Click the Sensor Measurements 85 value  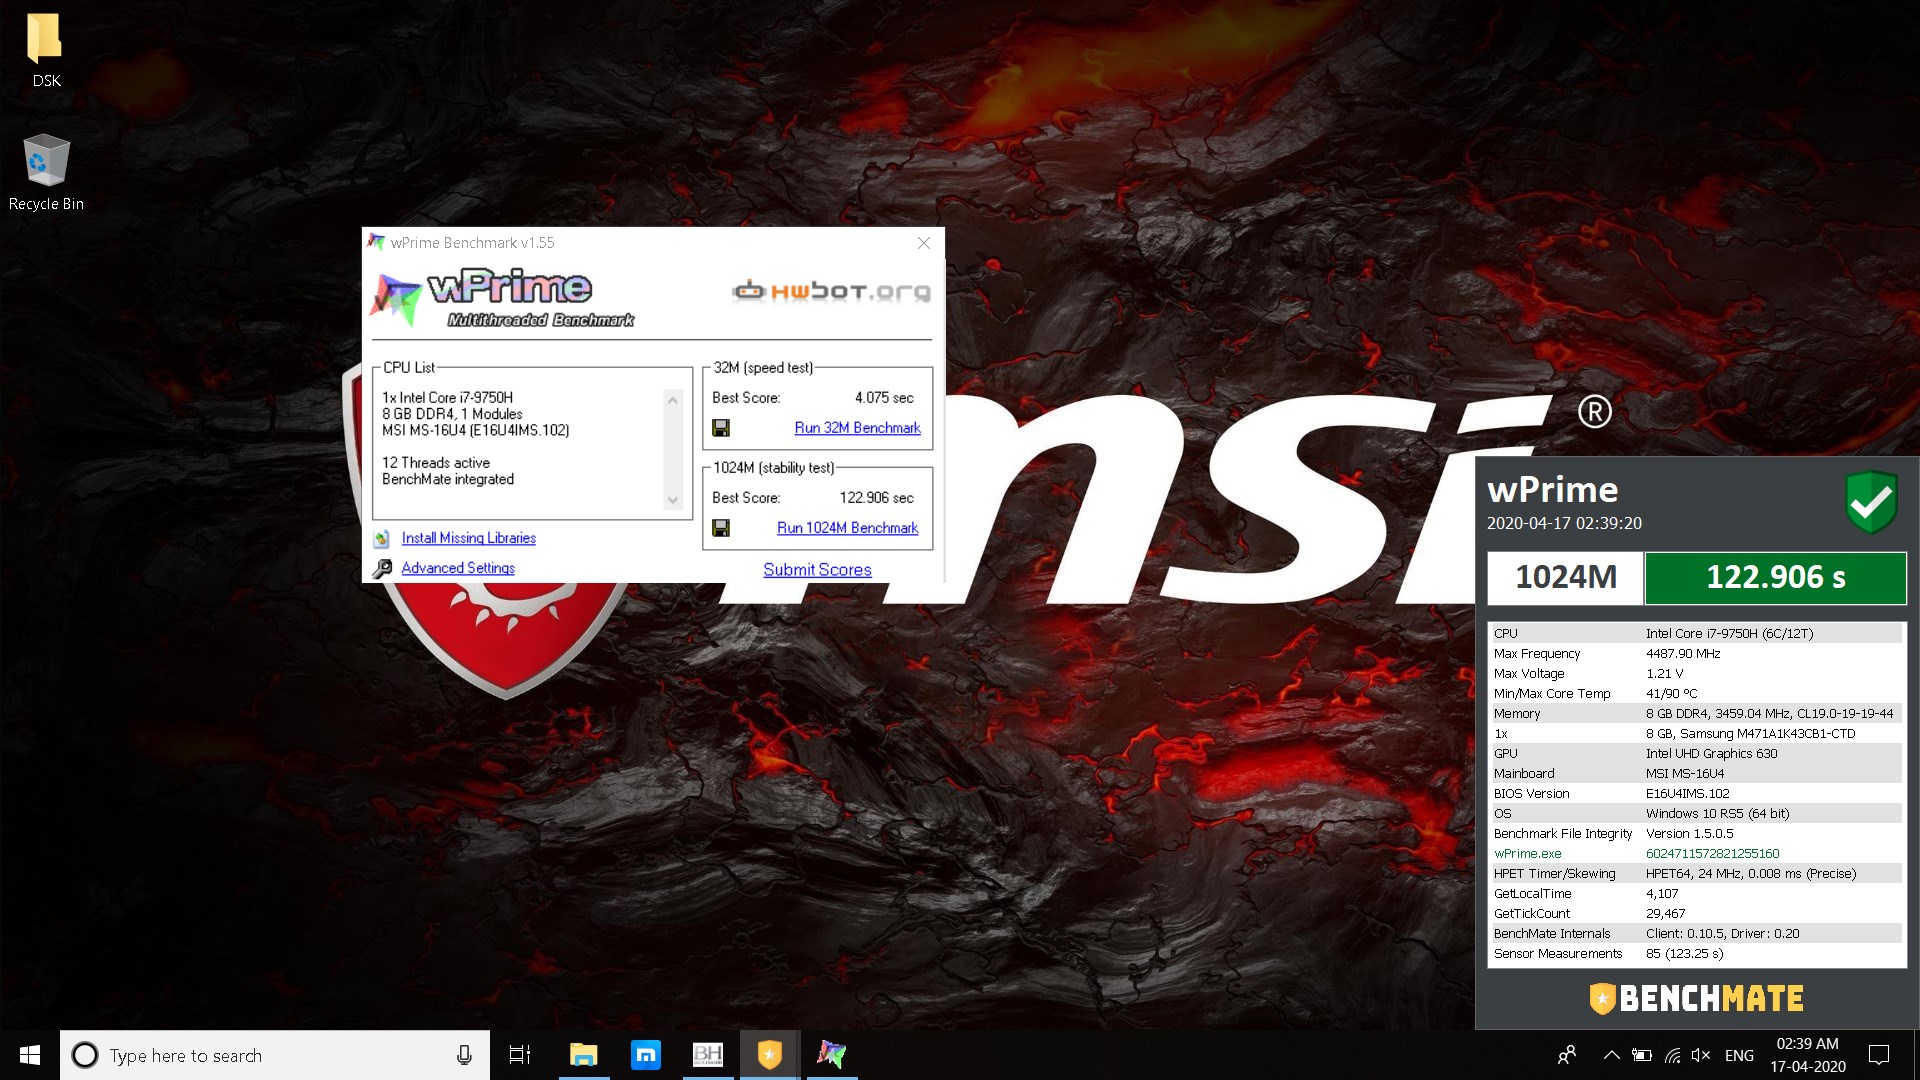(1684, 953)
